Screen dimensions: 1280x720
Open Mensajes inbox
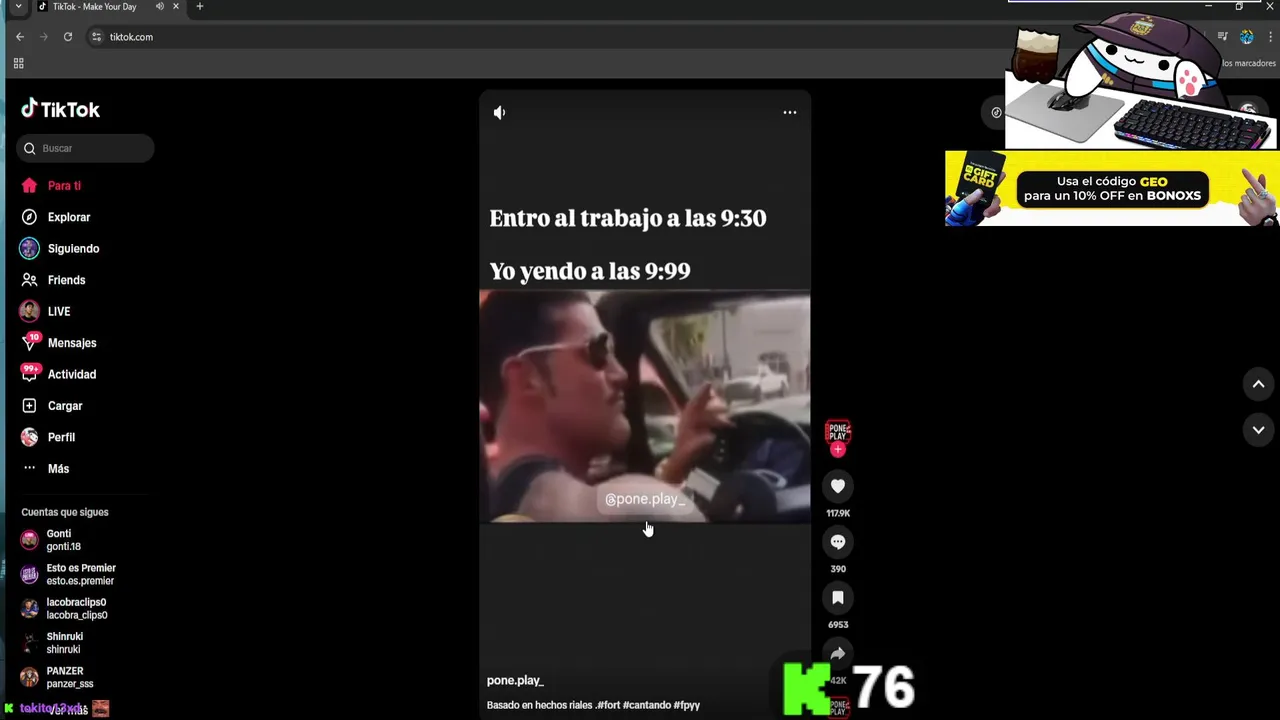click(72, 343)
